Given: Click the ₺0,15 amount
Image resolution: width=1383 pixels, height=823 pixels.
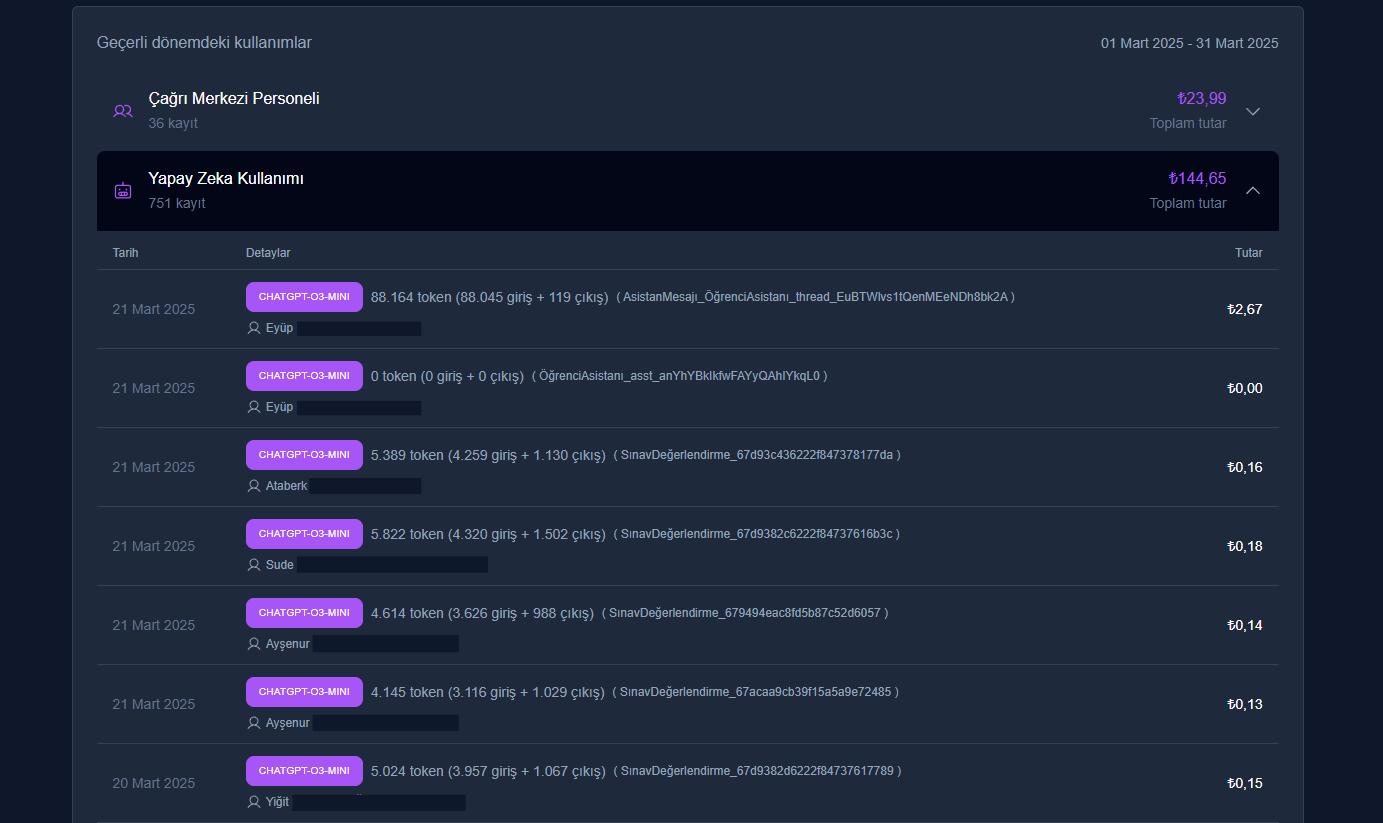Looking at the screenshot, I should (x=1245, y=783).
